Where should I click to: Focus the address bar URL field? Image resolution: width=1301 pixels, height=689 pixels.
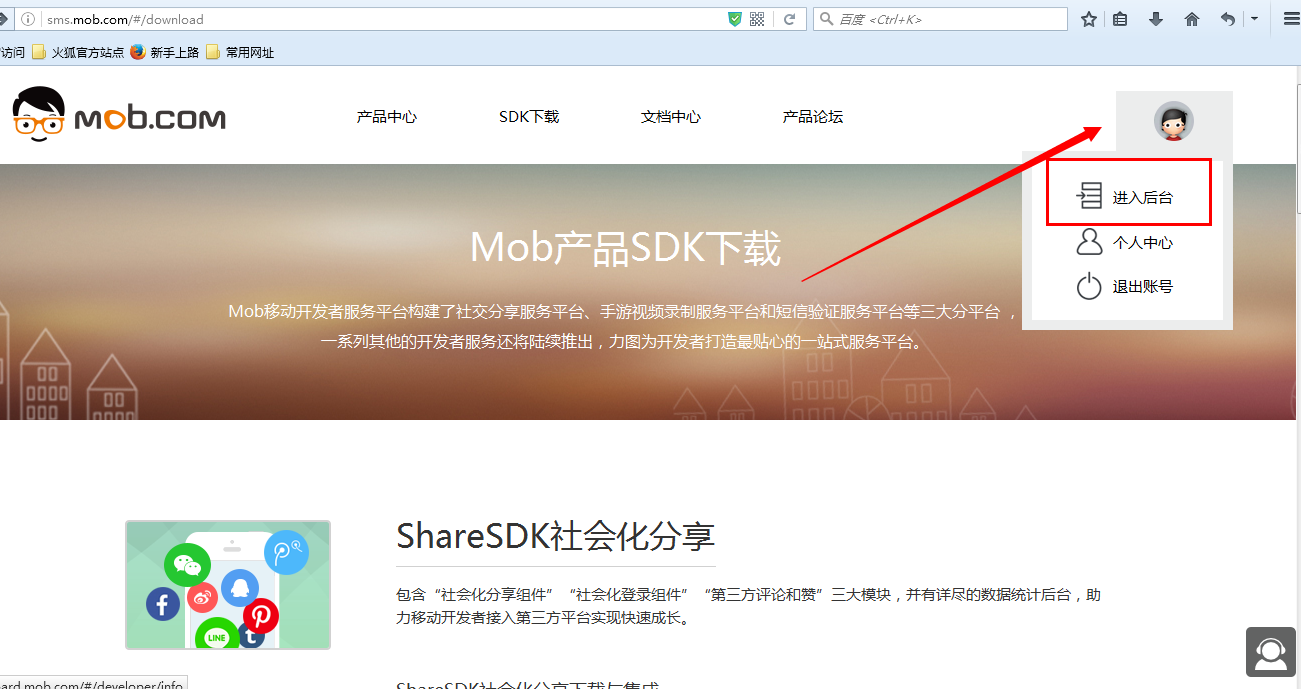[380, 19]
